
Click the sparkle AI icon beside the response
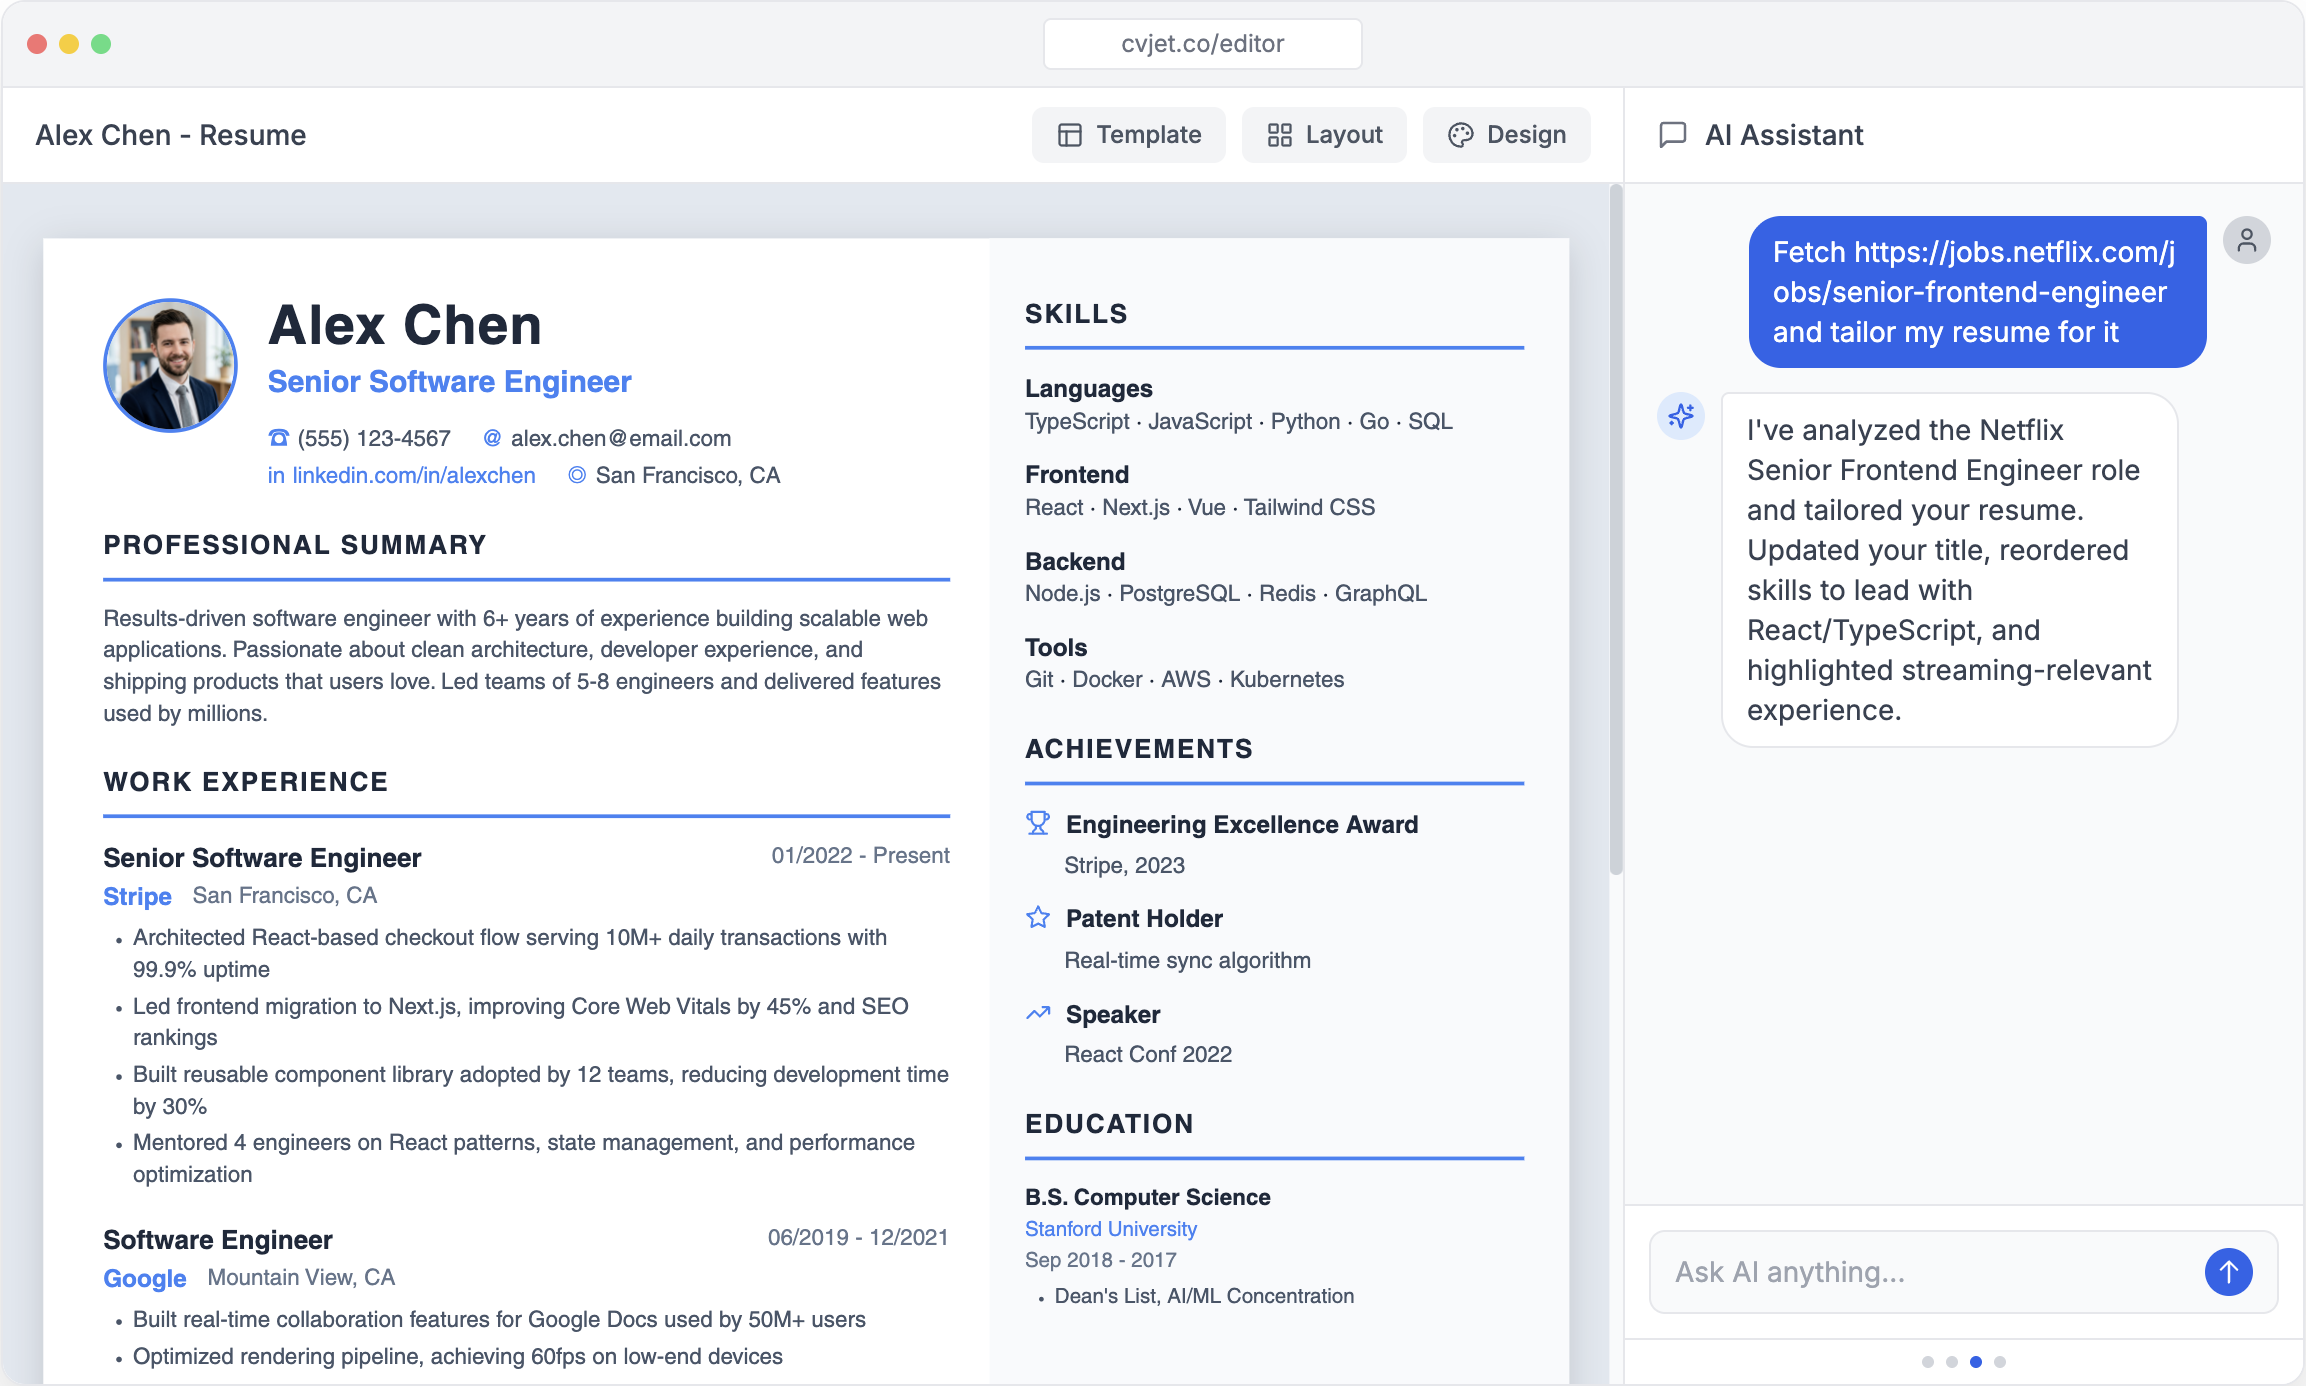click(x=1681, y=416)
